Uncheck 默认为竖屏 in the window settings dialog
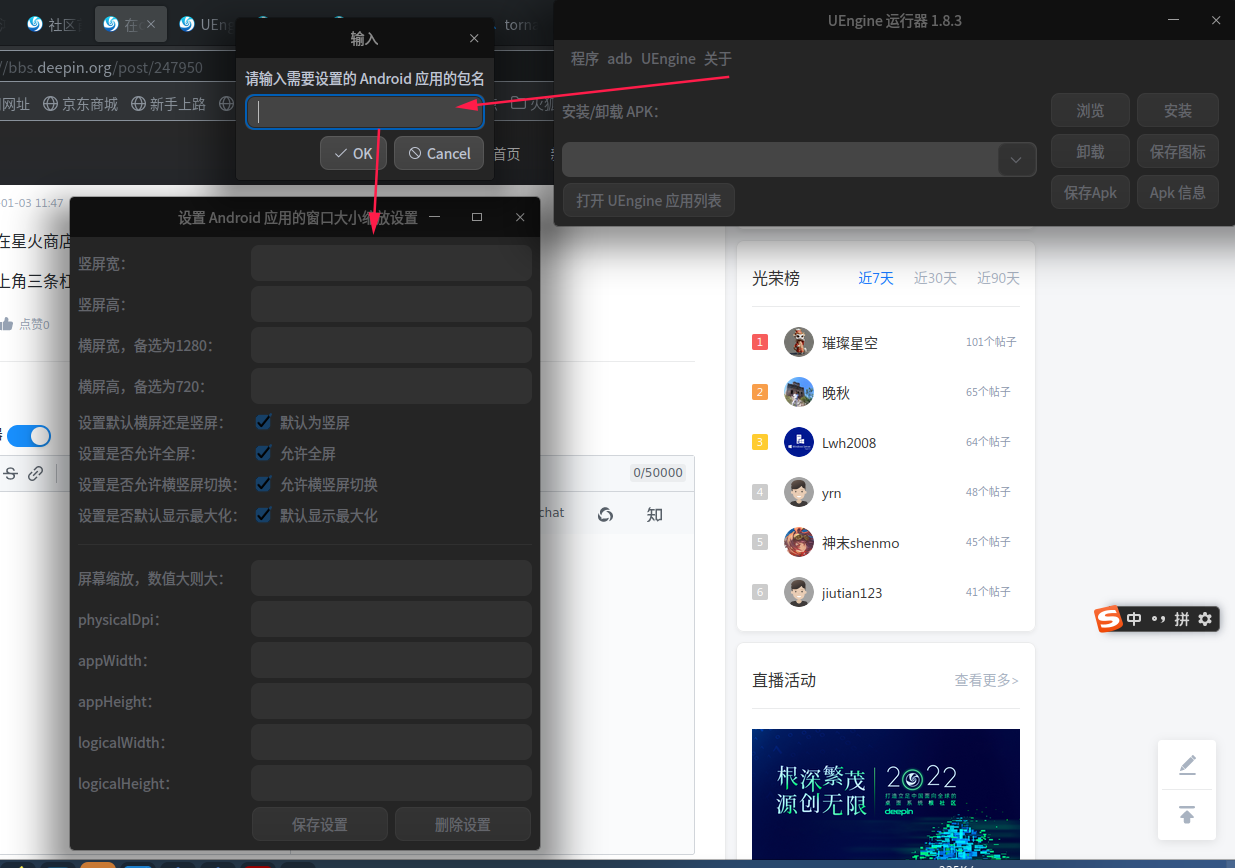This screenshot has height=868, width=1235. (x=263, y=422)
